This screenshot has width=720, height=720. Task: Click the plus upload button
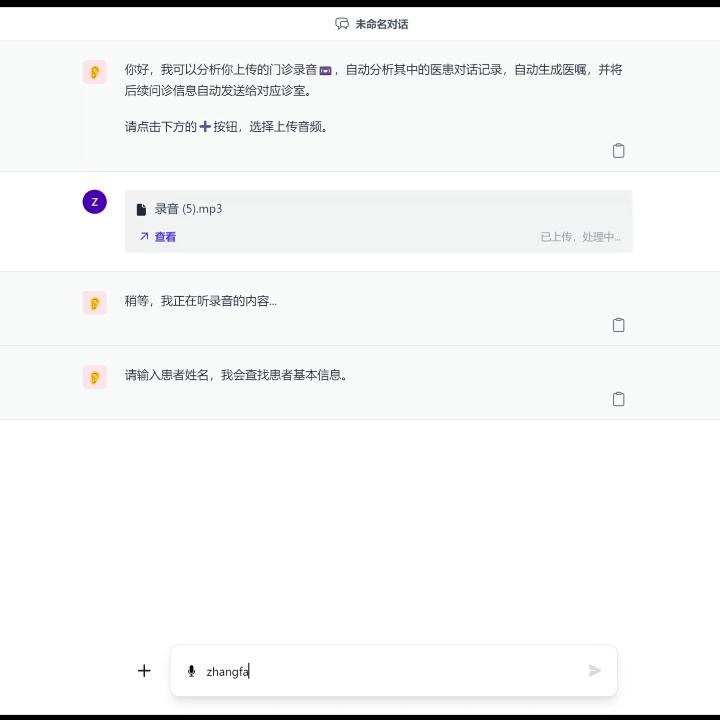pos(144,671)
